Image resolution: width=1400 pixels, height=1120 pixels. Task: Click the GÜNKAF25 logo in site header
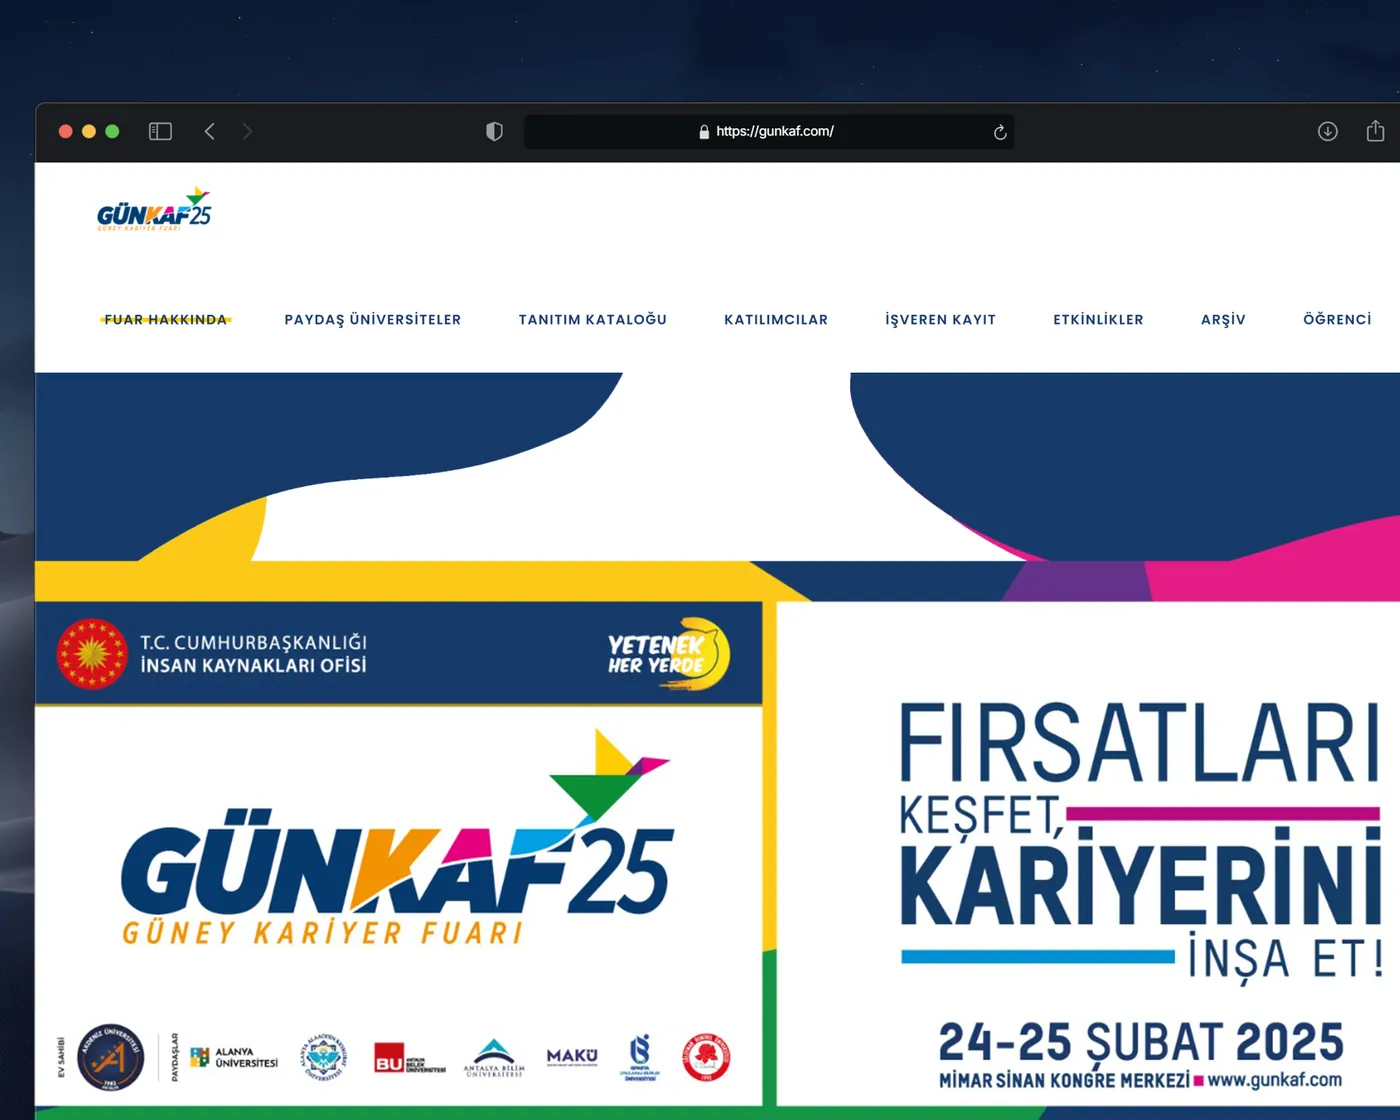point(154,209)
